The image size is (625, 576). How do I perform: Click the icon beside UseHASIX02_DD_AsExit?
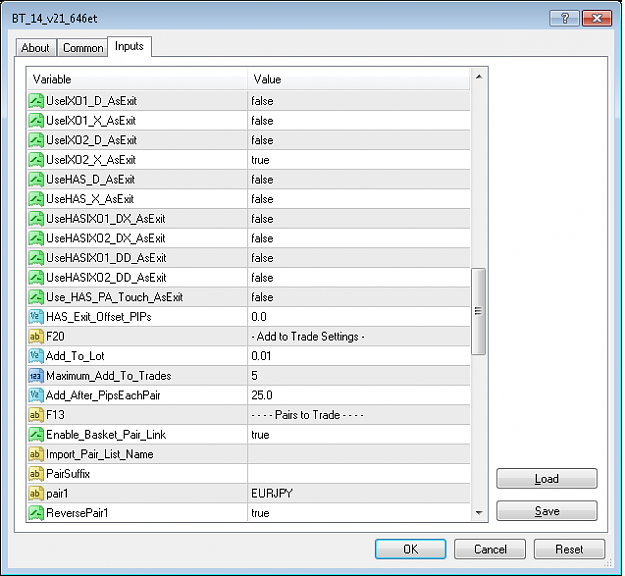point(36,277)
